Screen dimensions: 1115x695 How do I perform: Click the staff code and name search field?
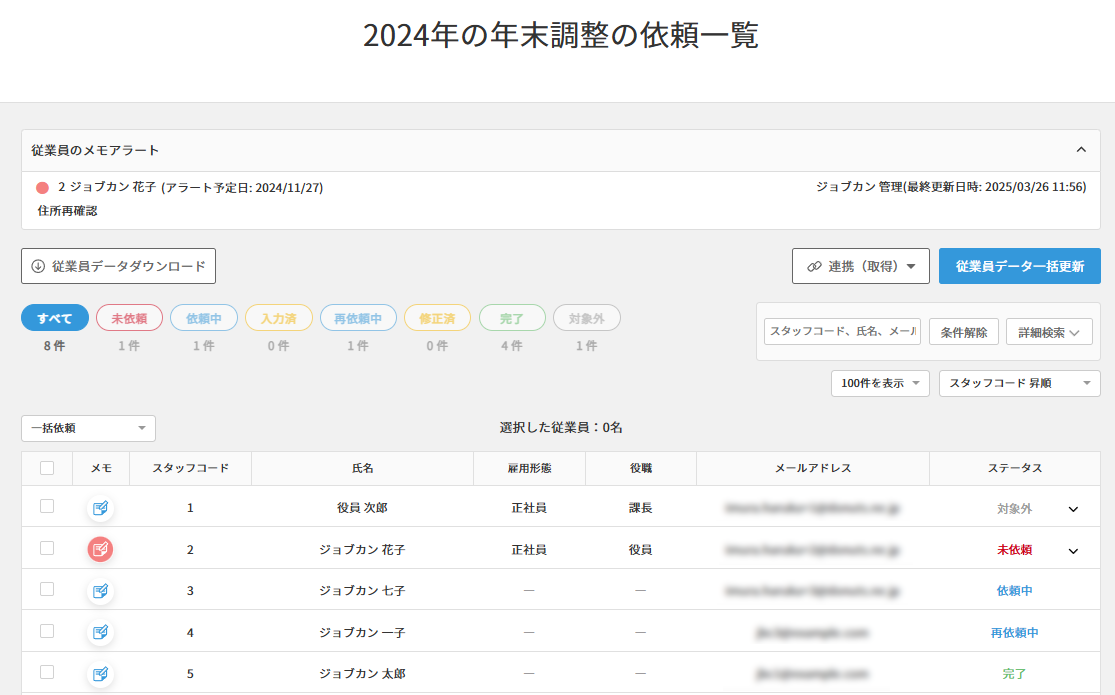843,331
